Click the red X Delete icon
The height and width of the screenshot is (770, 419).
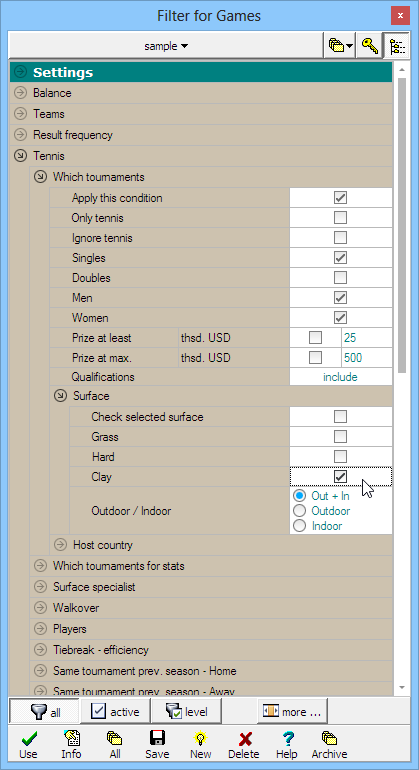244,738
